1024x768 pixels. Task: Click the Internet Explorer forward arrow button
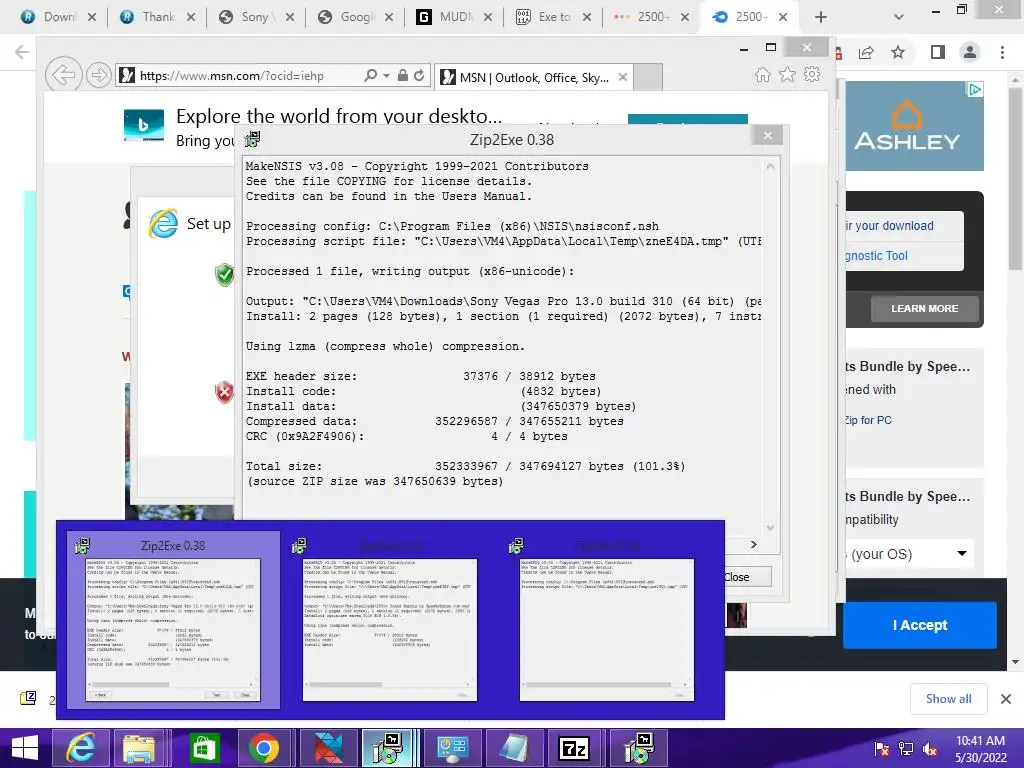pos(99,75)
